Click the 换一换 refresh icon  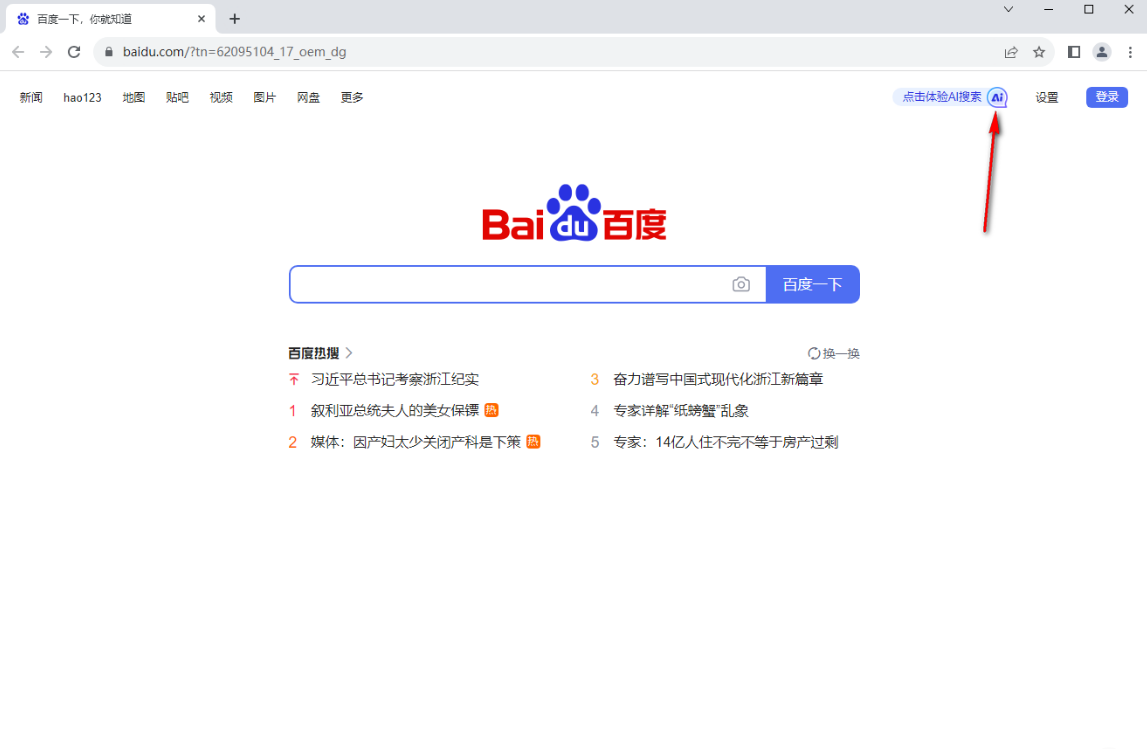click(813, 353)
